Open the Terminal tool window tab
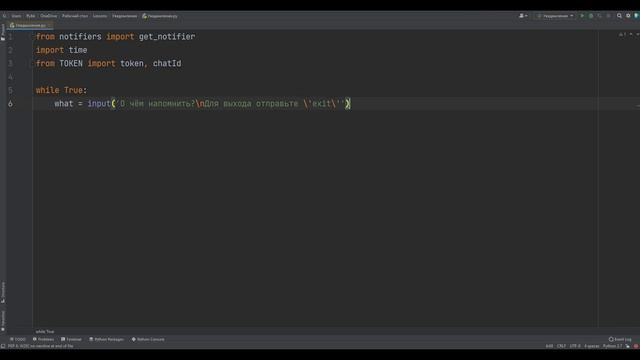The height and width of the screenshot is (360, 640). (x=71, y=339)
